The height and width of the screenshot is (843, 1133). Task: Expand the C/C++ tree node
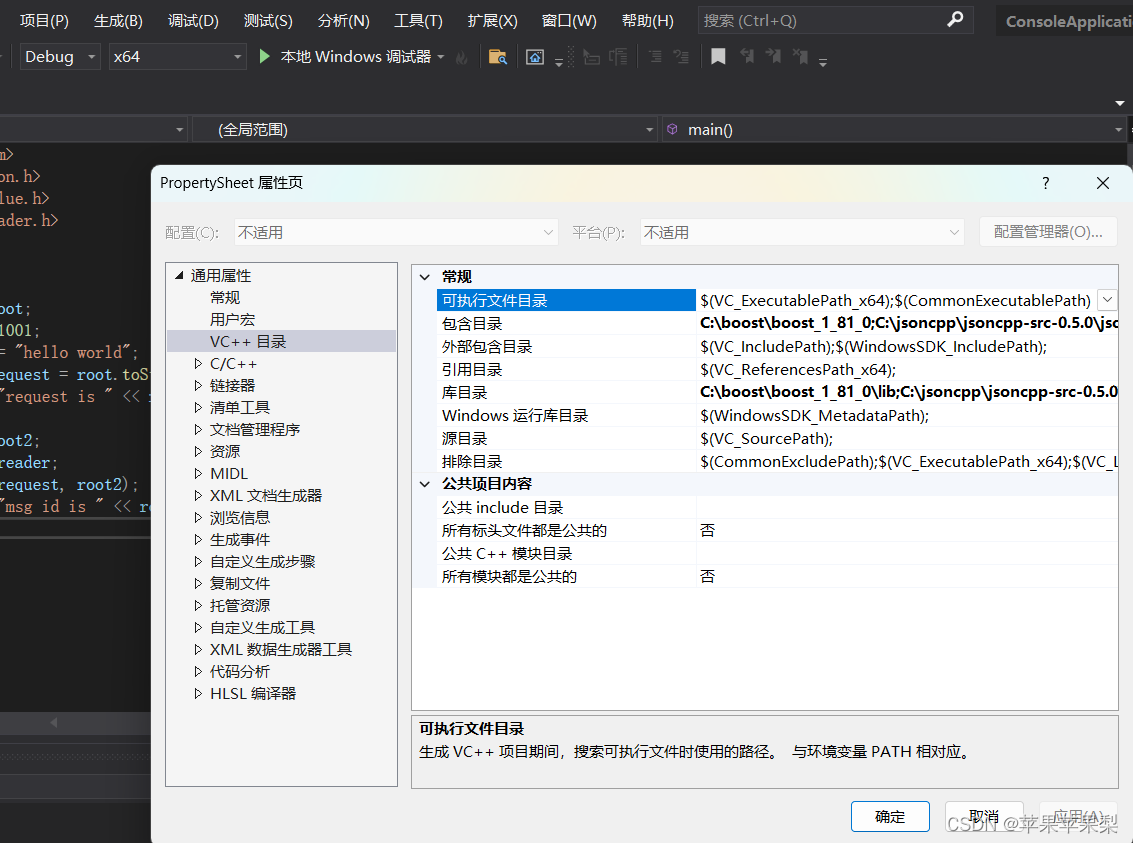point(198,363)
